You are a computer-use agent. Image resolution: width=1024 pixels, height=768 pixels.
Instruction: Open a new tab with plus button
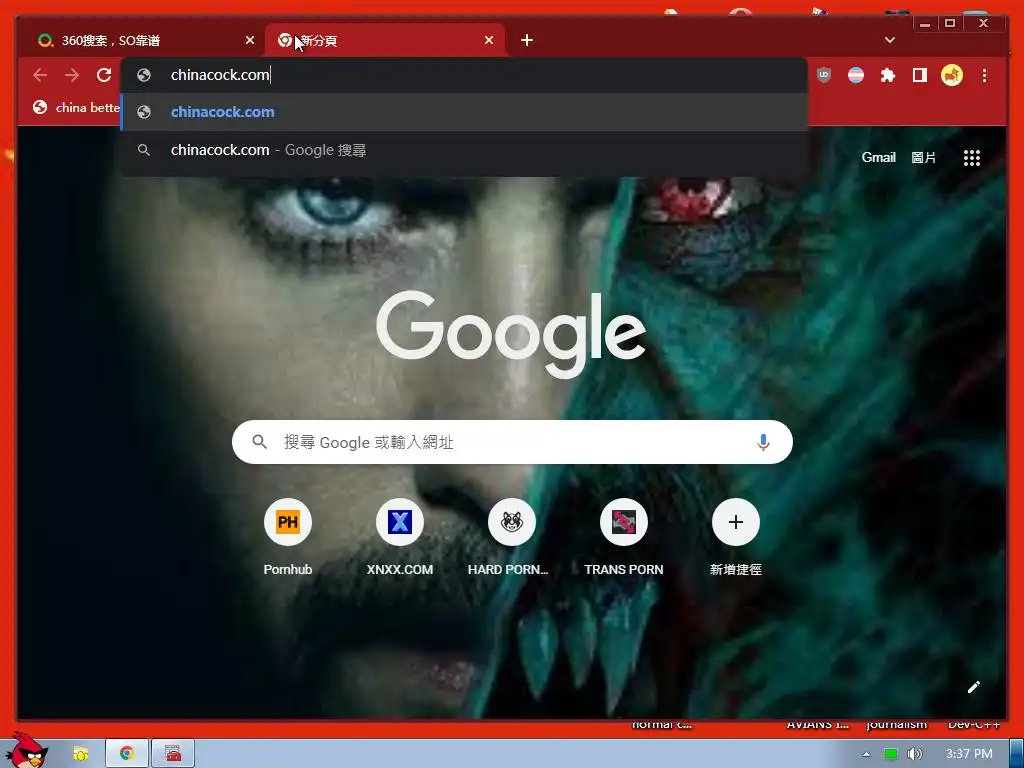pyautogui.click(x=527, y=40)
